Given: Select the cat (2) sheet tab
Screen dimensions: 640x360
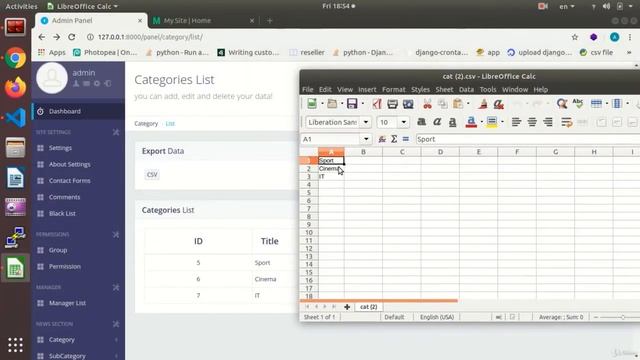Looking at the screenshot, I should pos(368,307).
